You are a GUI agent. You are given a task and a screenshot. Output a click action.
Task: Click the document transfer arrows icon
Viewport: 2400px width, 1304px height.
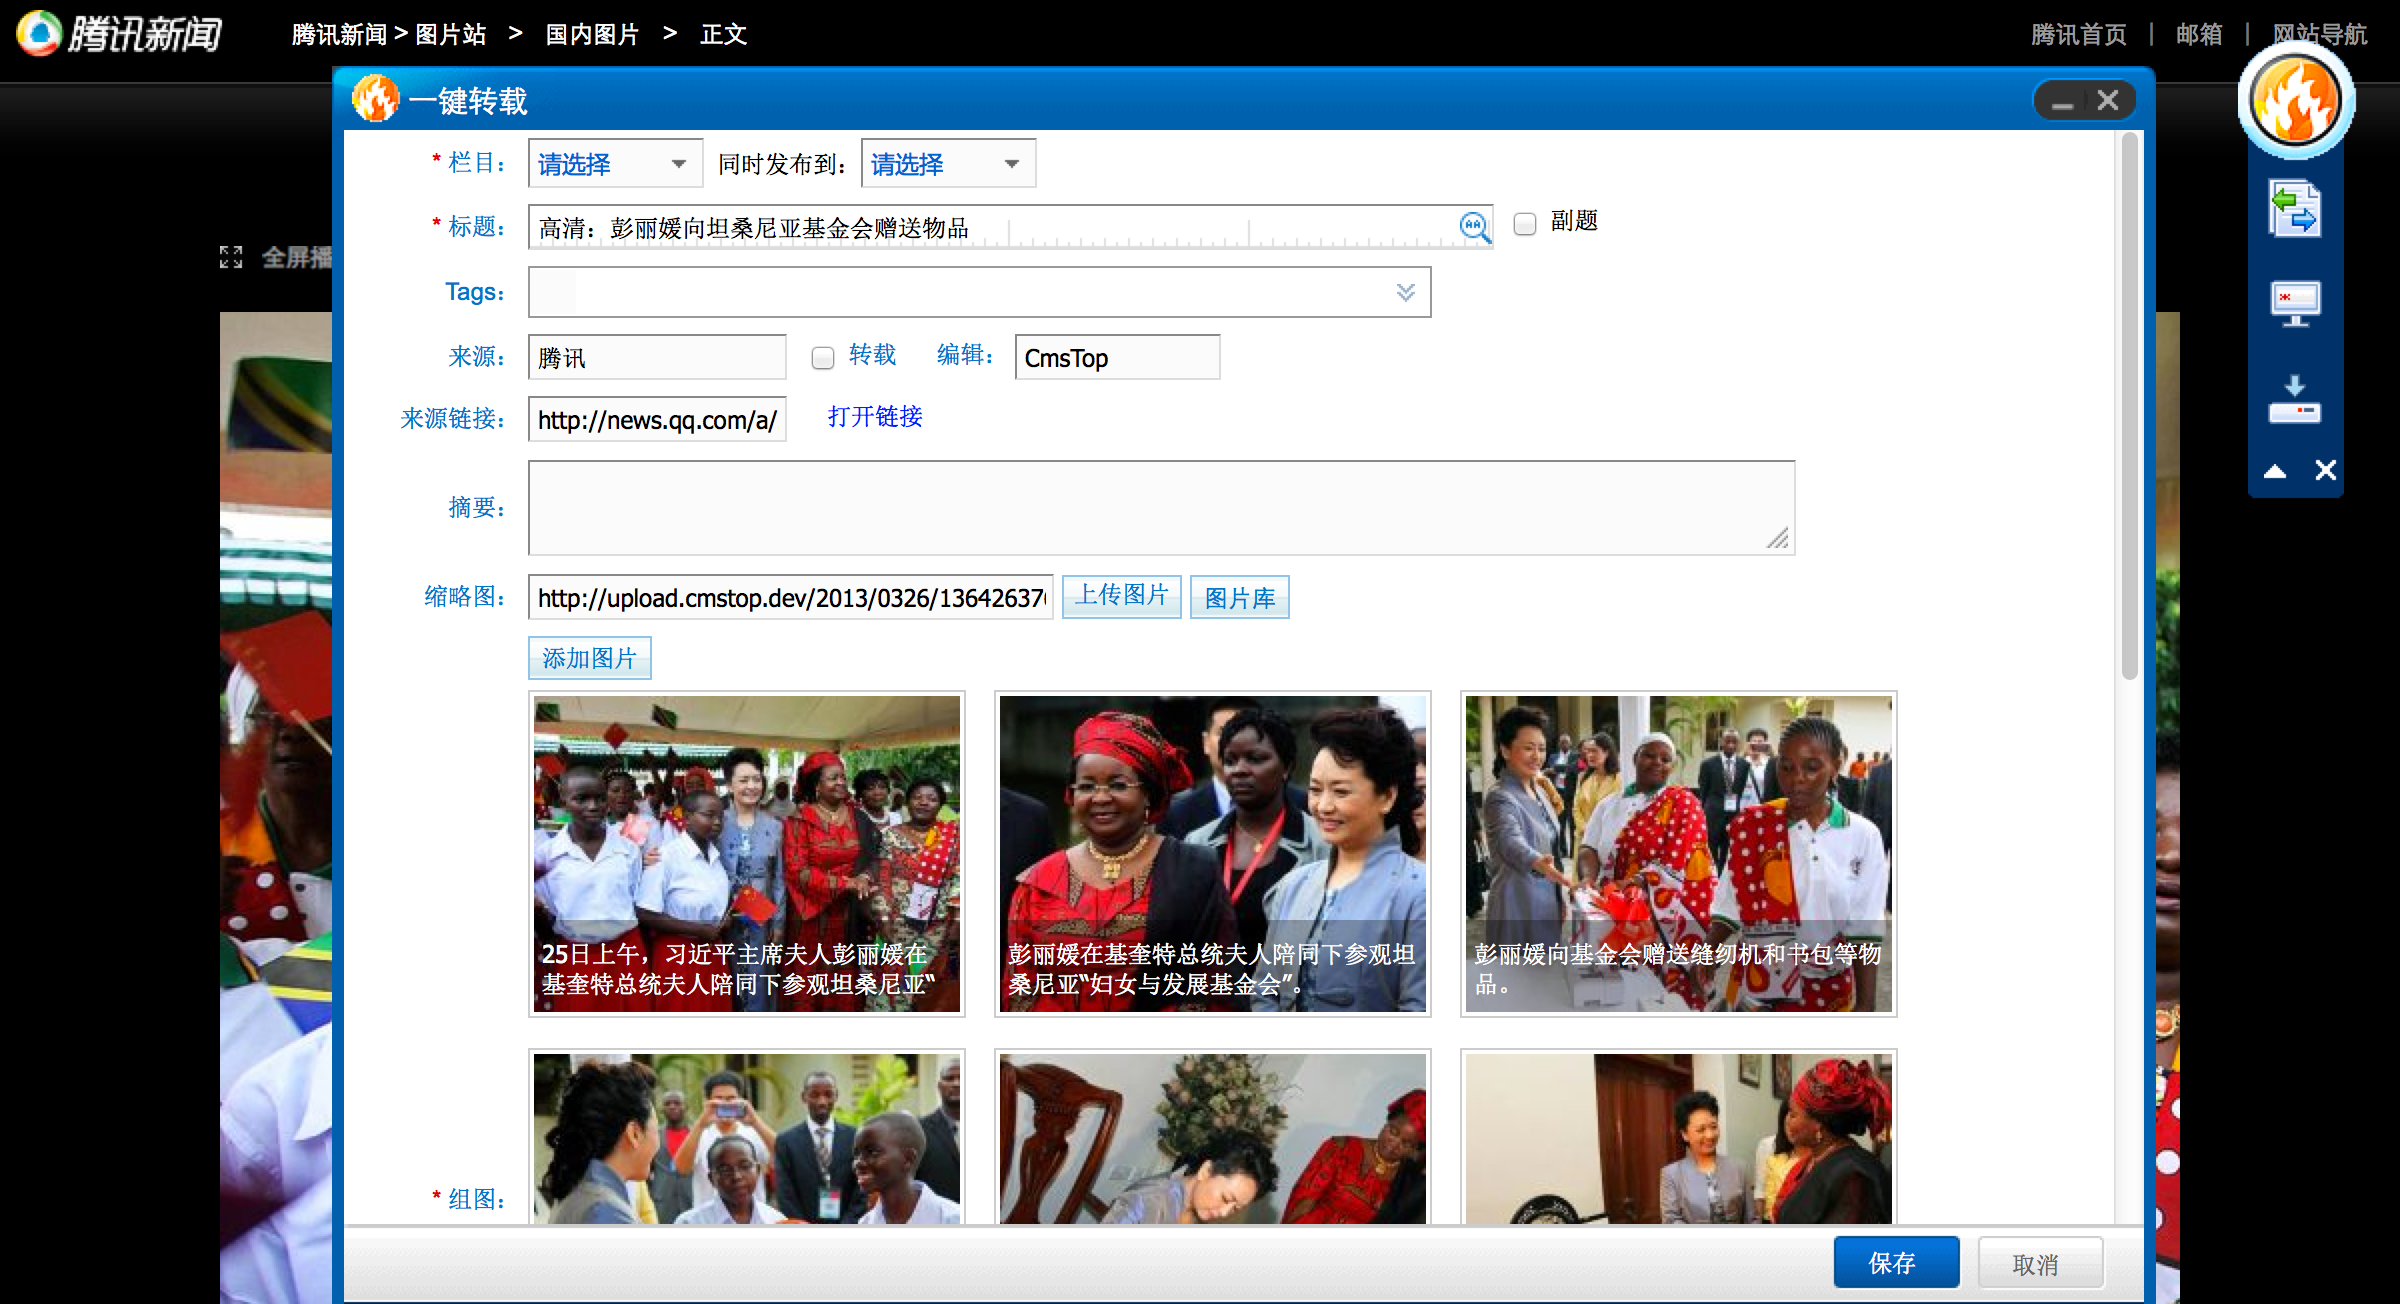pos(2294,209)
